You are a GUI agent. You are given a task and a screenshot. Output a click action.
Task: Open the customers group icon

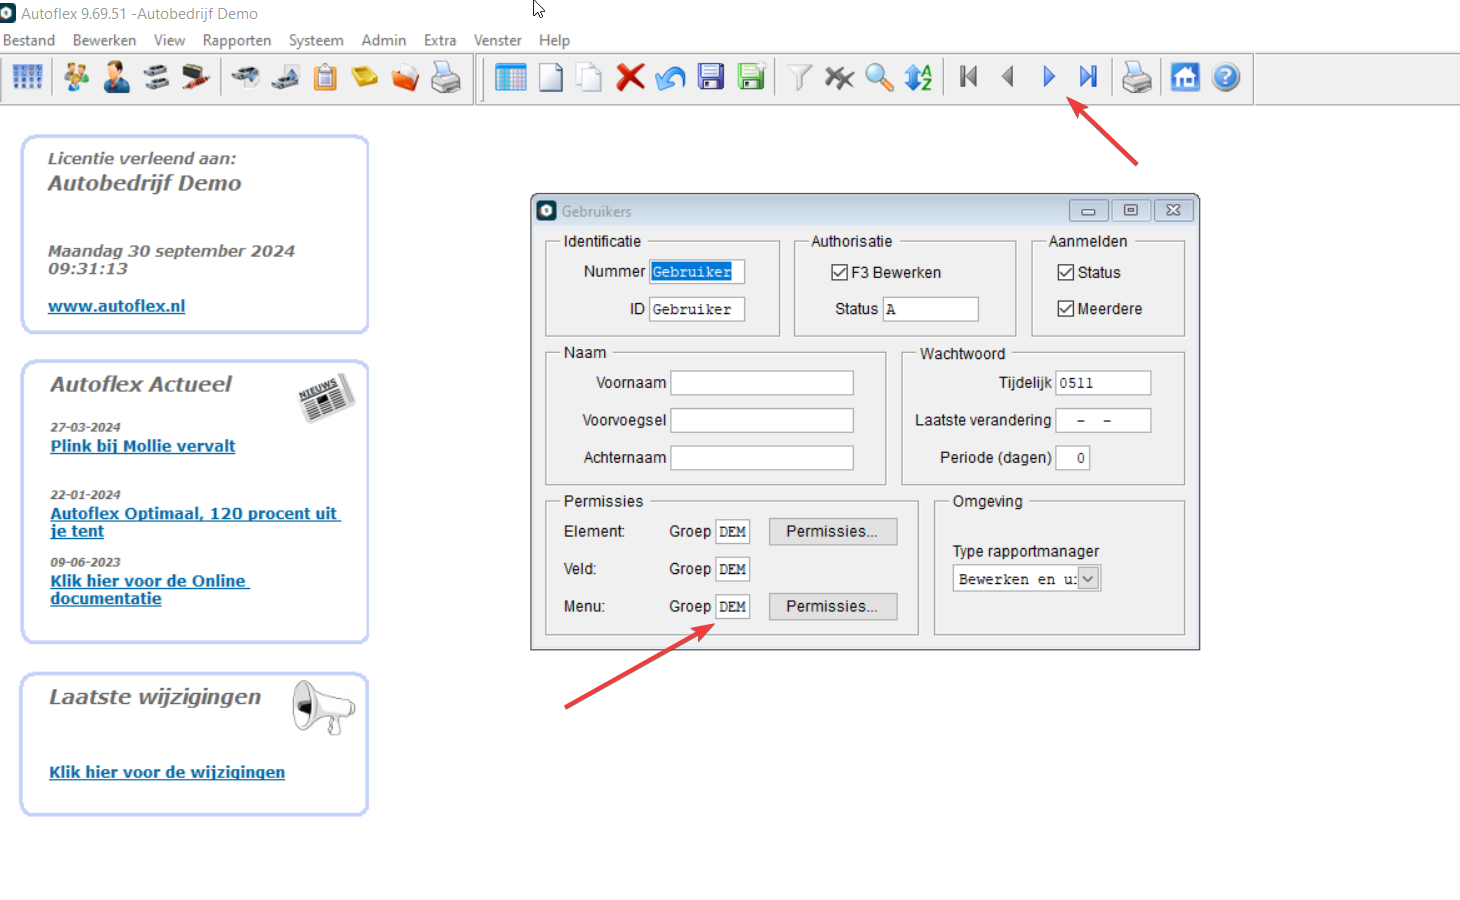[x=76, y=77]
